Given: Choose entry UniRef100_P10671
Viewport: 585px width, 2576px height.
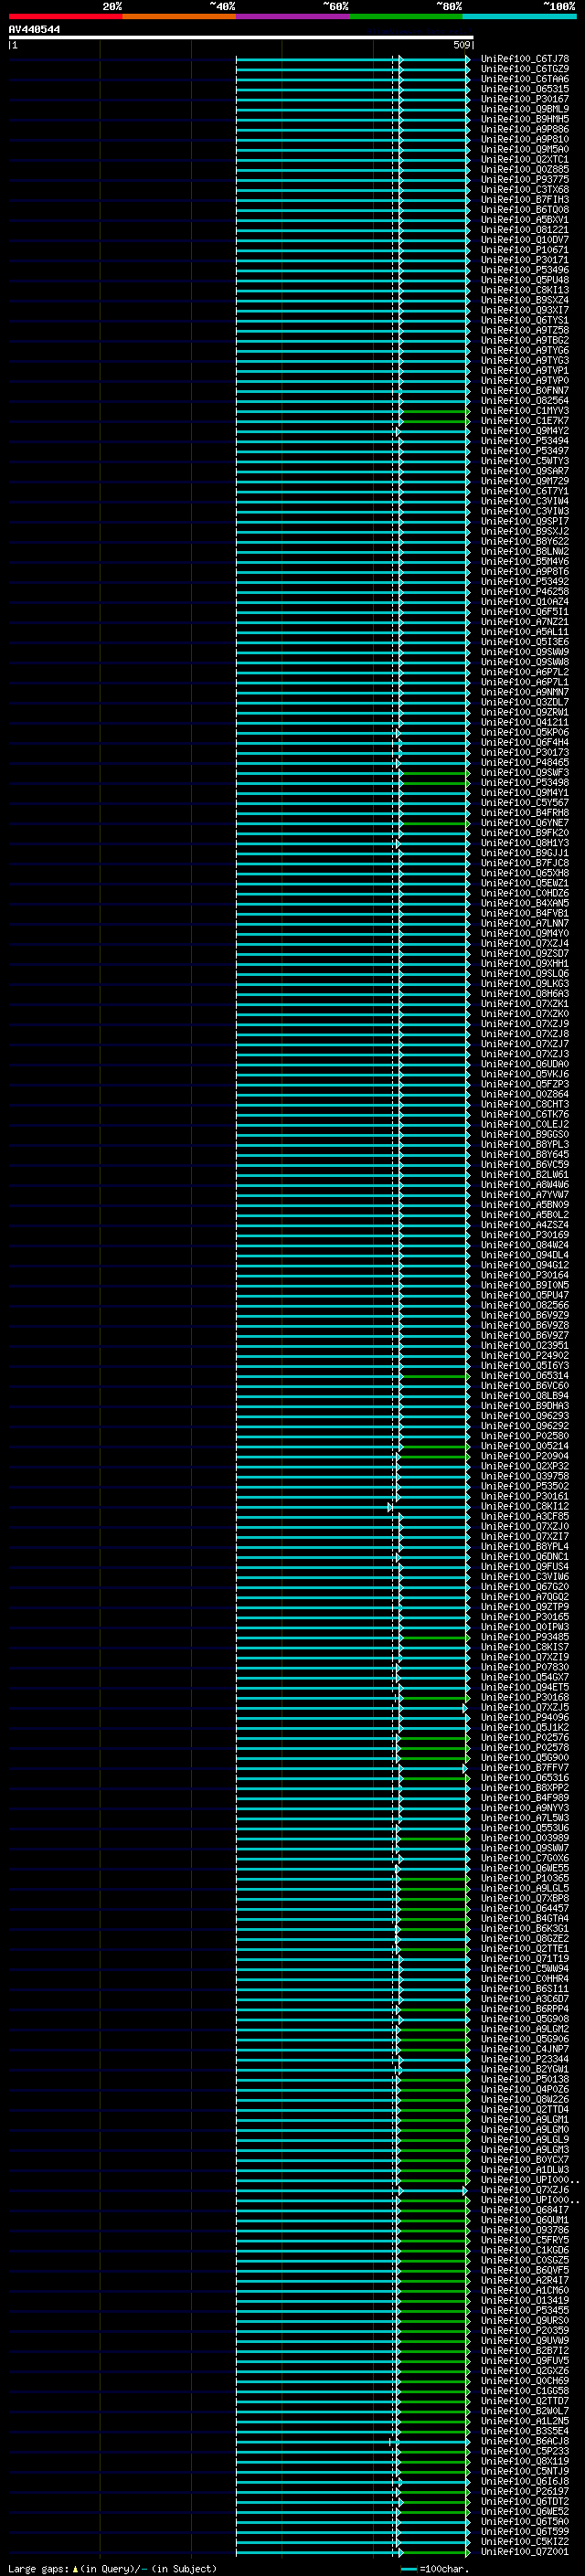Looking at the screenshot, I should (525, 250).
